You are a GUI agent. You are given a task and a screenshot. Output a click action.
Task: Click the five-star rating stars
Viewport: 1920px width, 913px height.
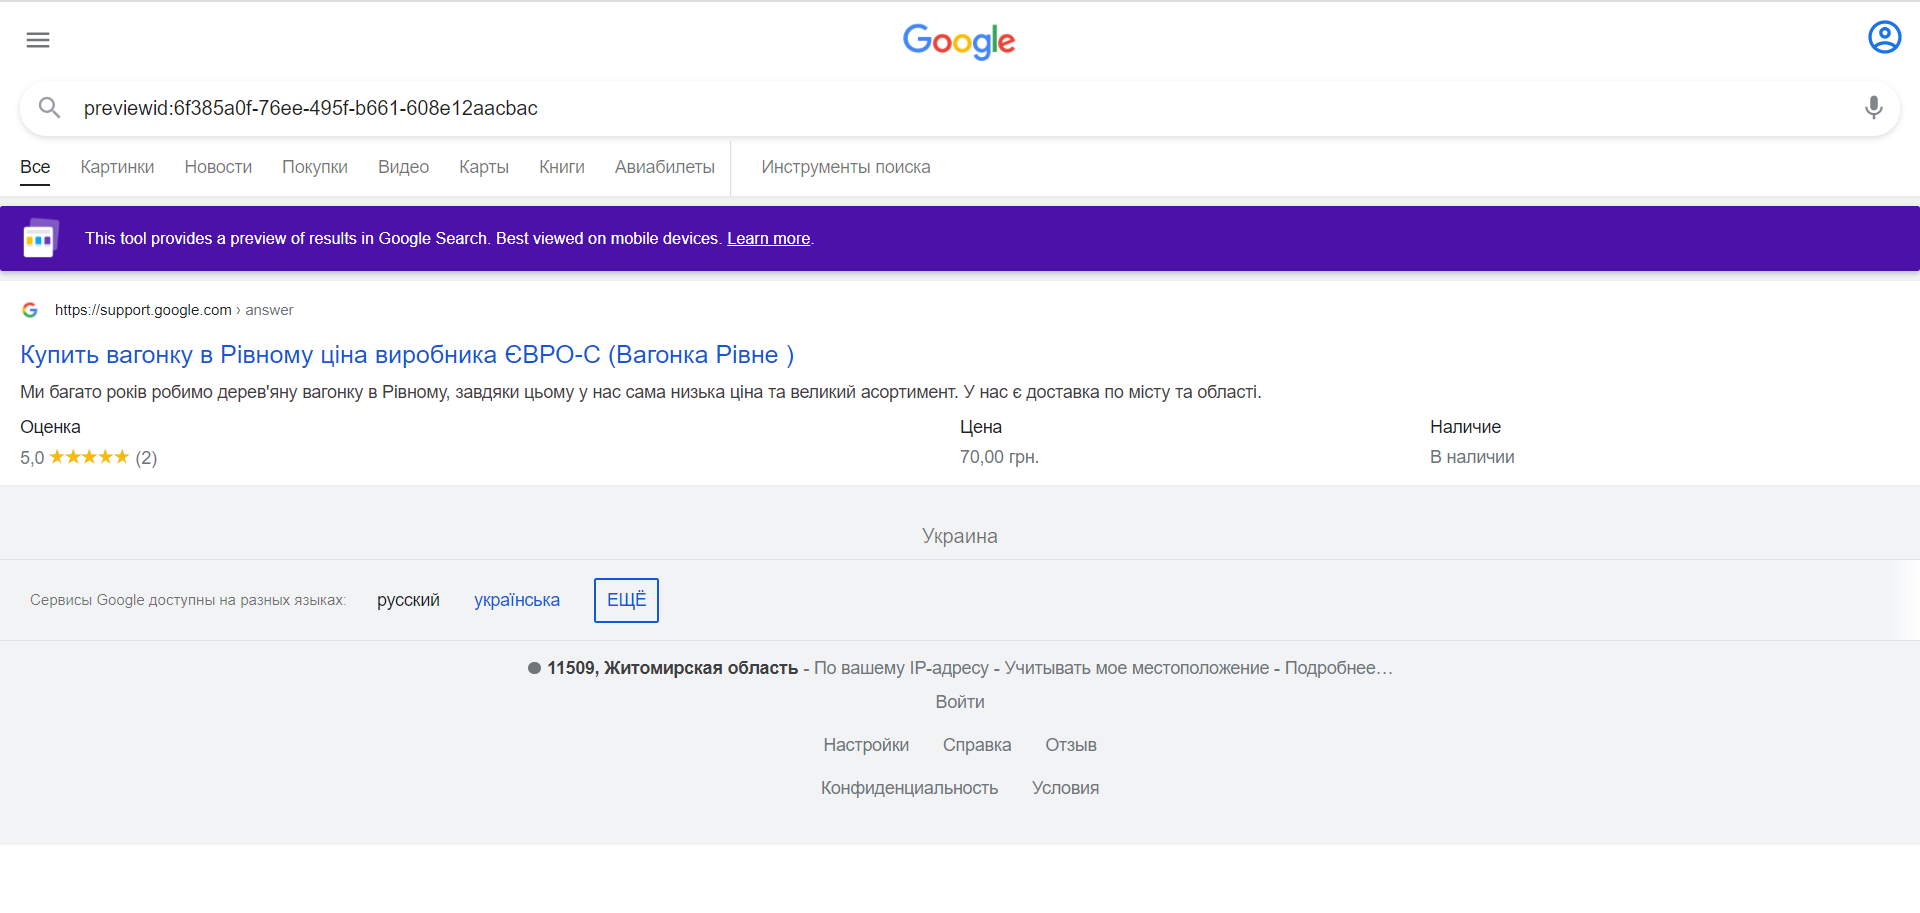point(89,457)
